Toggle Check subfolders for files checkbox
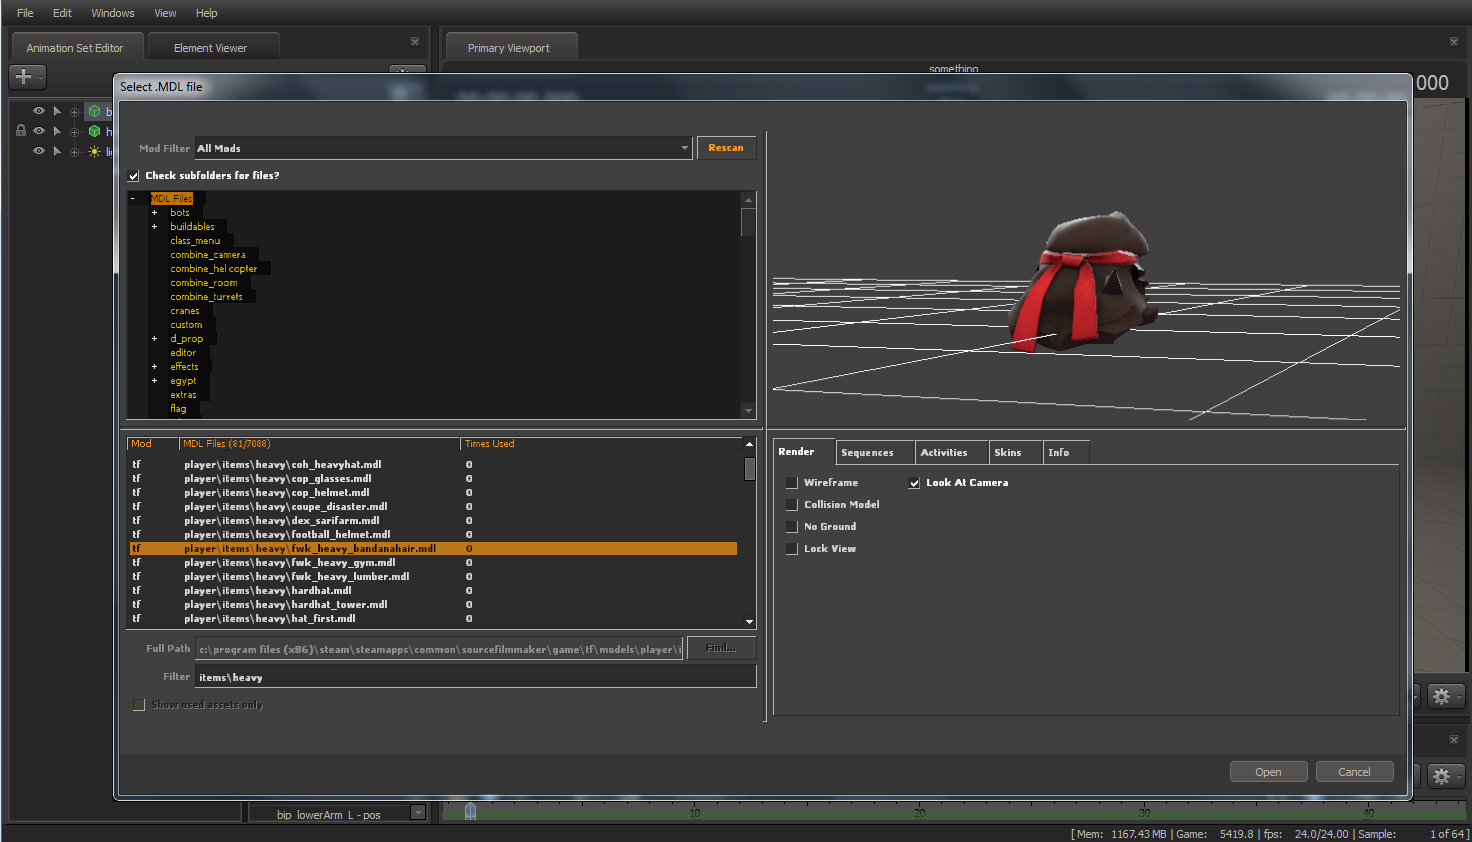This screenshot has height=842, width=1472. click(134, 176)
